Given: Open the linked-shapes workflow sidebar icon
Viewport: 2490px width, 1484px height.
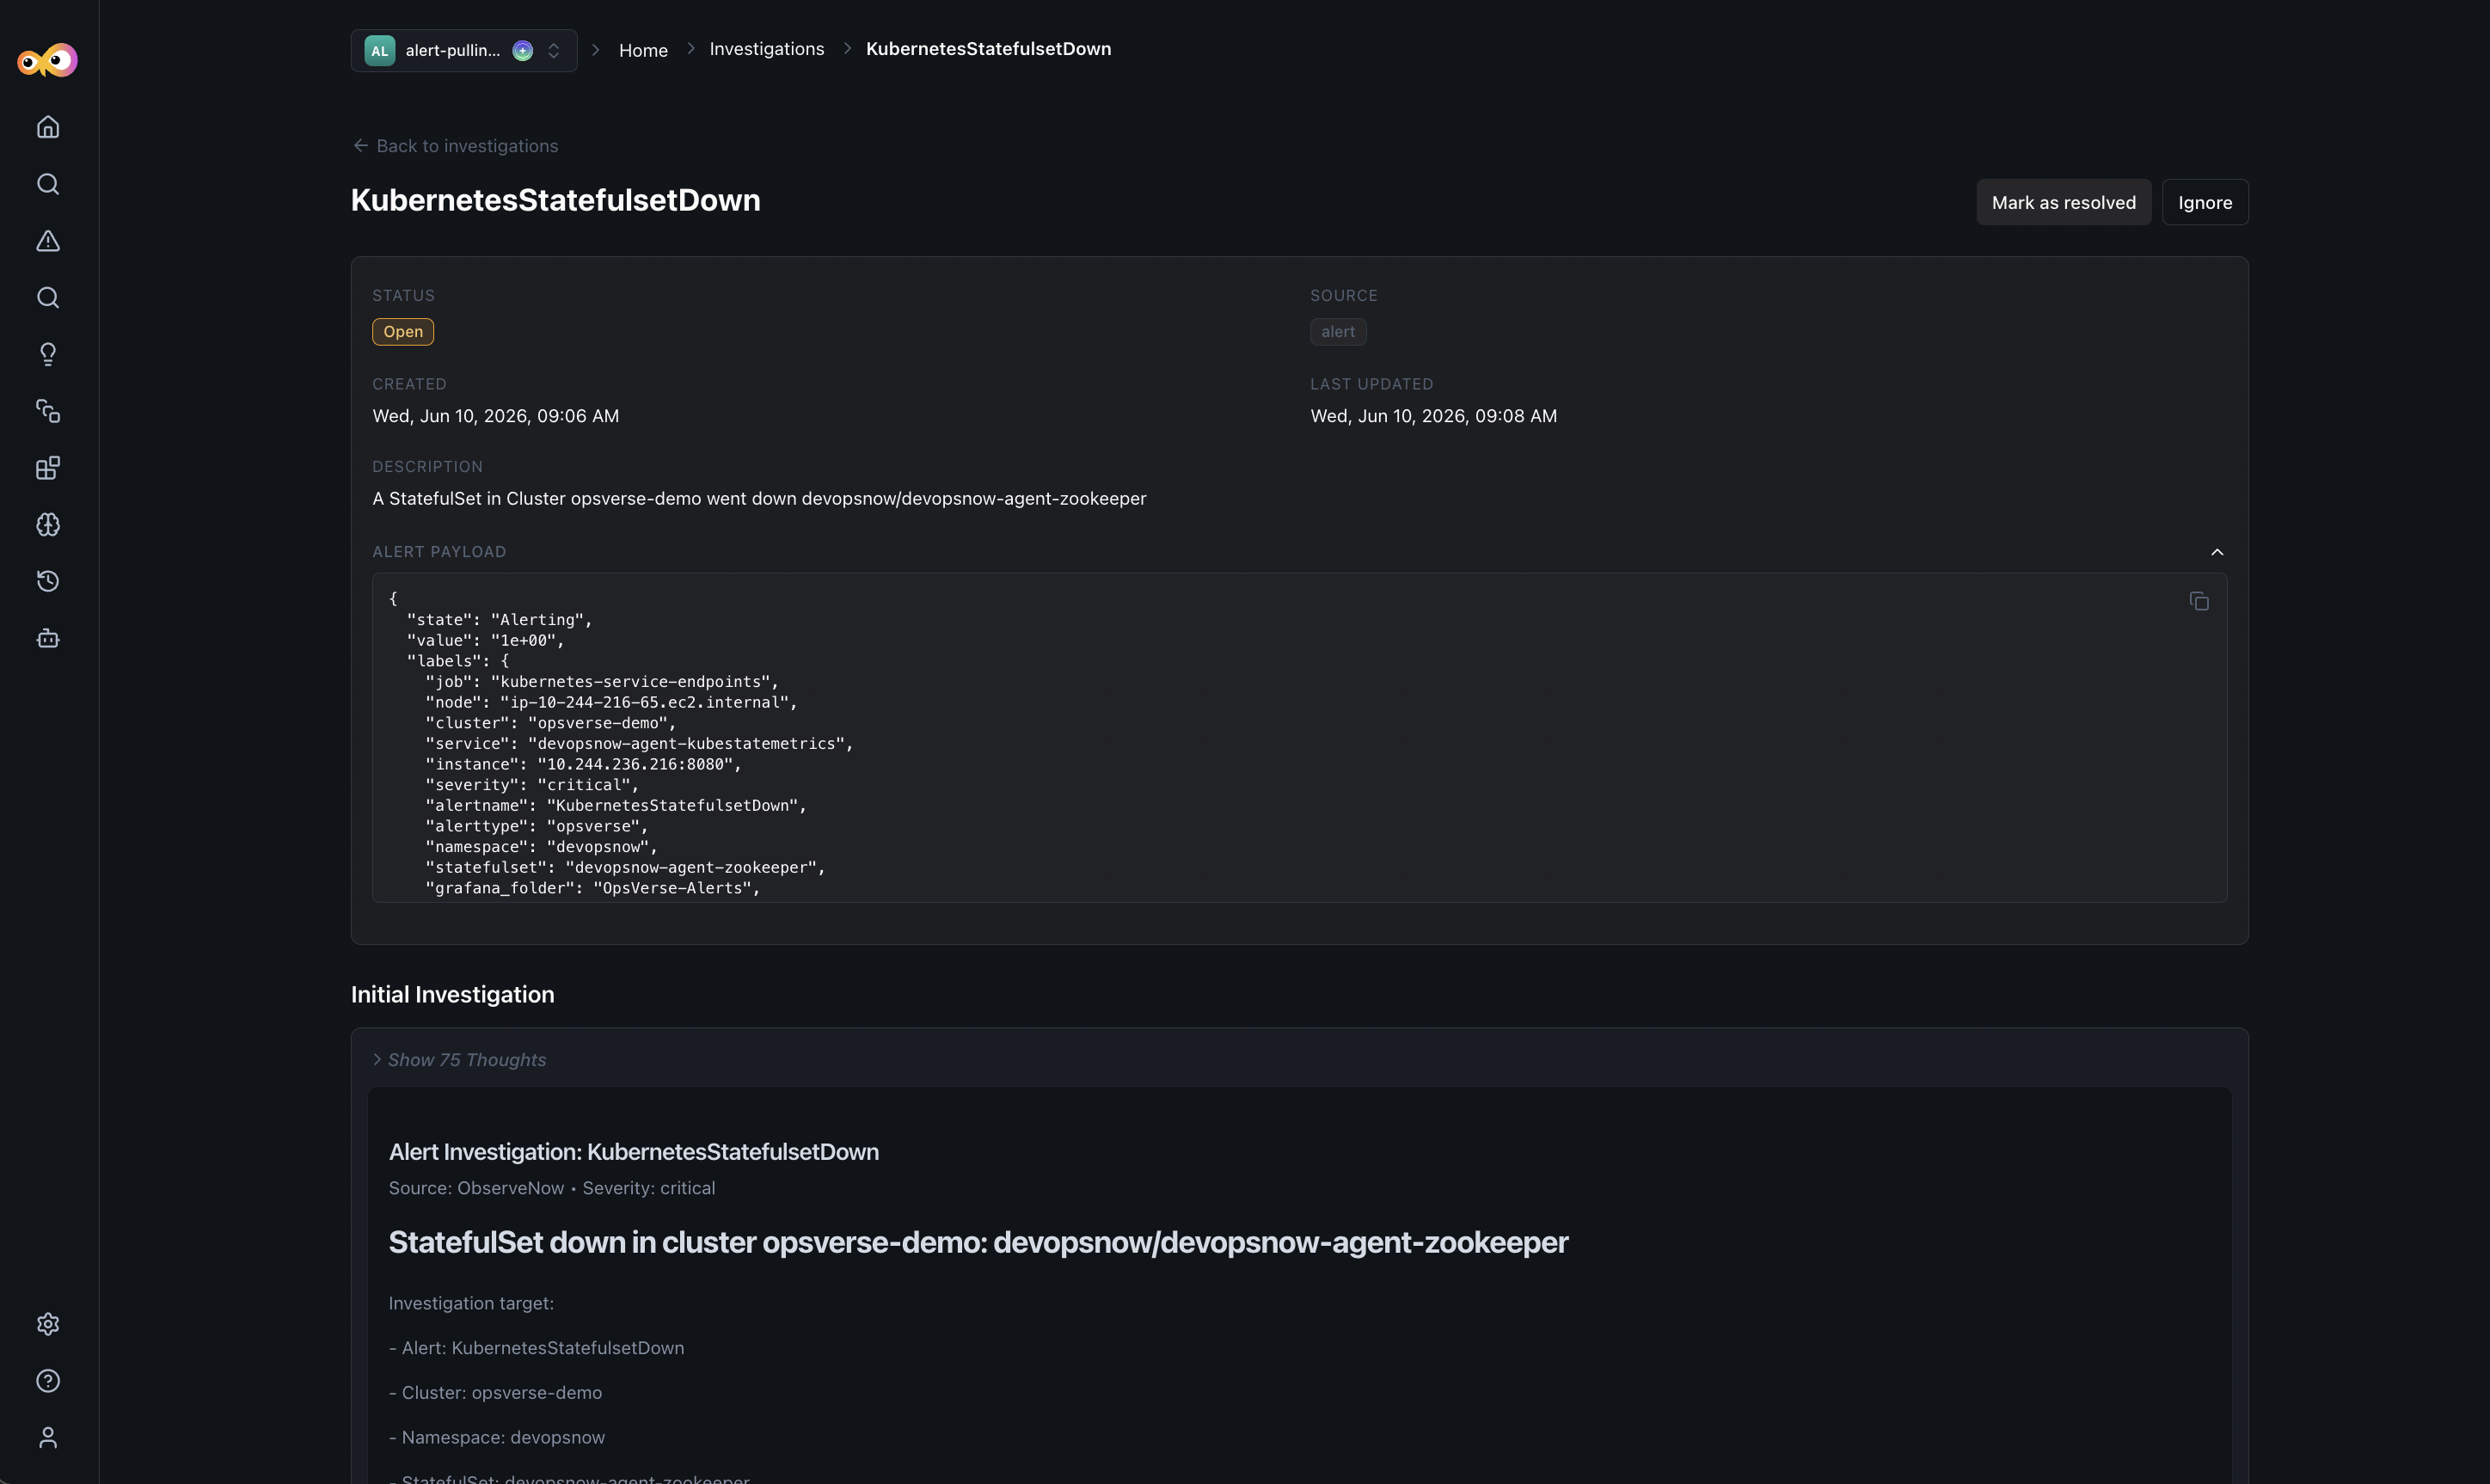Looking at the screenshot, I should click(x=48, y=411).
